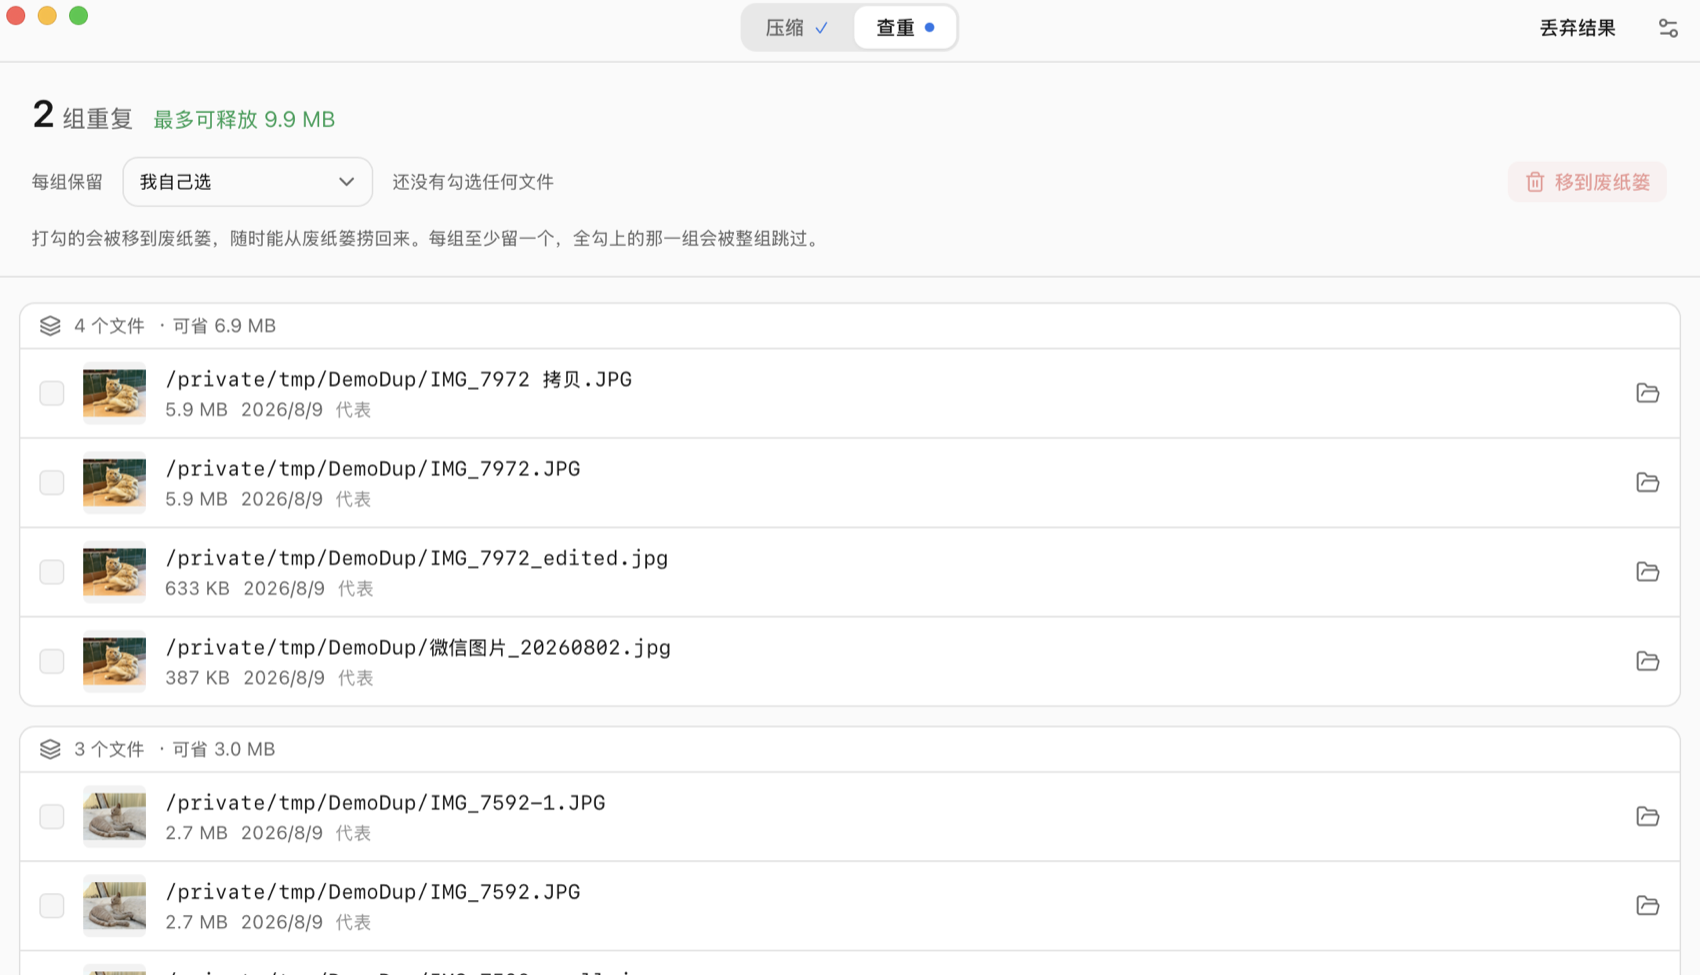Image resolution: width=1700 pixels, height=975 pixels.
Task: Click 移到废纸篓 button
Action: [1587, 182]
